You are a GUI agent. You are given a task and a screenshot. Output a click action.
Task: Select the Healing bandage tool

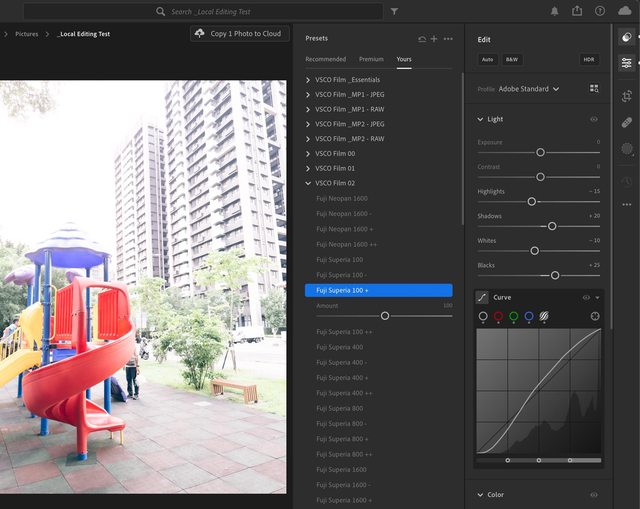click(626, 122)
